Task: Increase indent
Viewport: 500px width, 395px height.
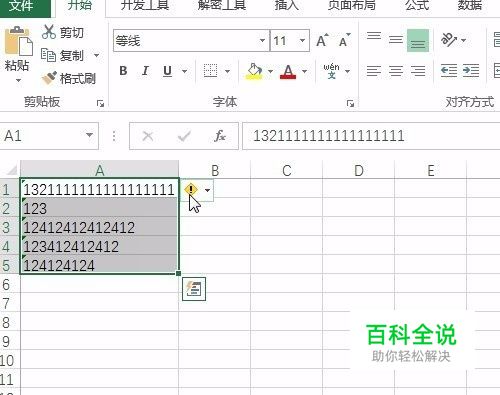Action: point(471,71)
